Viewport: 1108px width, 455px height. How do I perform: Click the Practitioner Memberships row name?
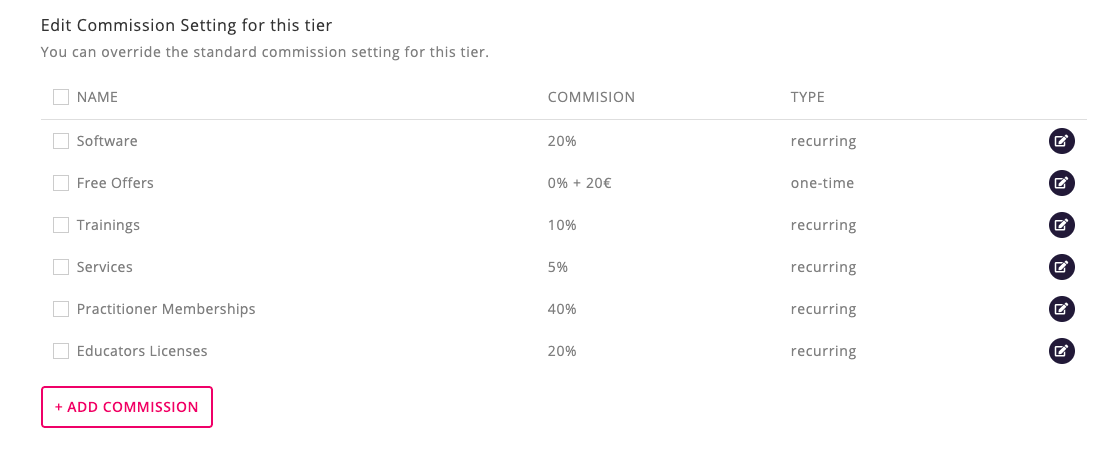166,309
